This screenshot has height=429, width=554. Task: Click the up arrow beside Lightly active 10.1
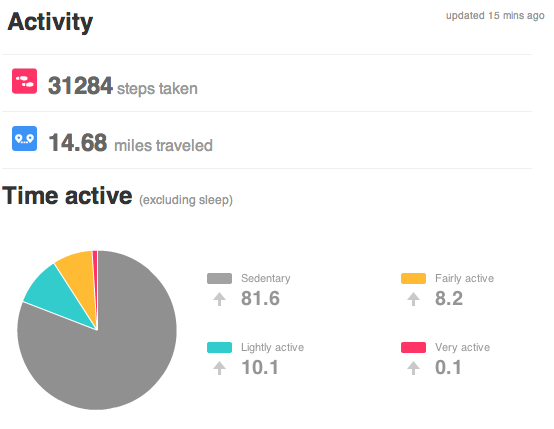(x=219, y=368)
